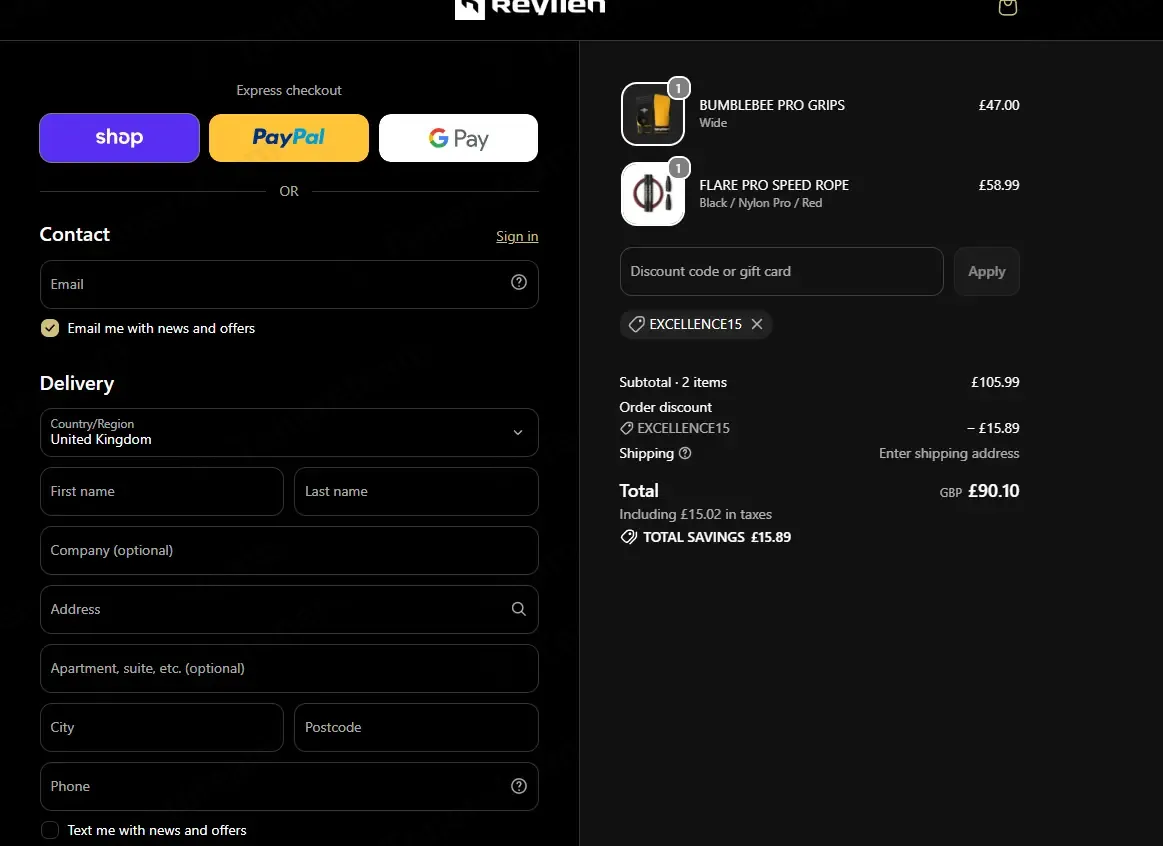Click the Including £15.02 in taxes text
Screen dimensions: 1163x846
click(x=696, y=514)
